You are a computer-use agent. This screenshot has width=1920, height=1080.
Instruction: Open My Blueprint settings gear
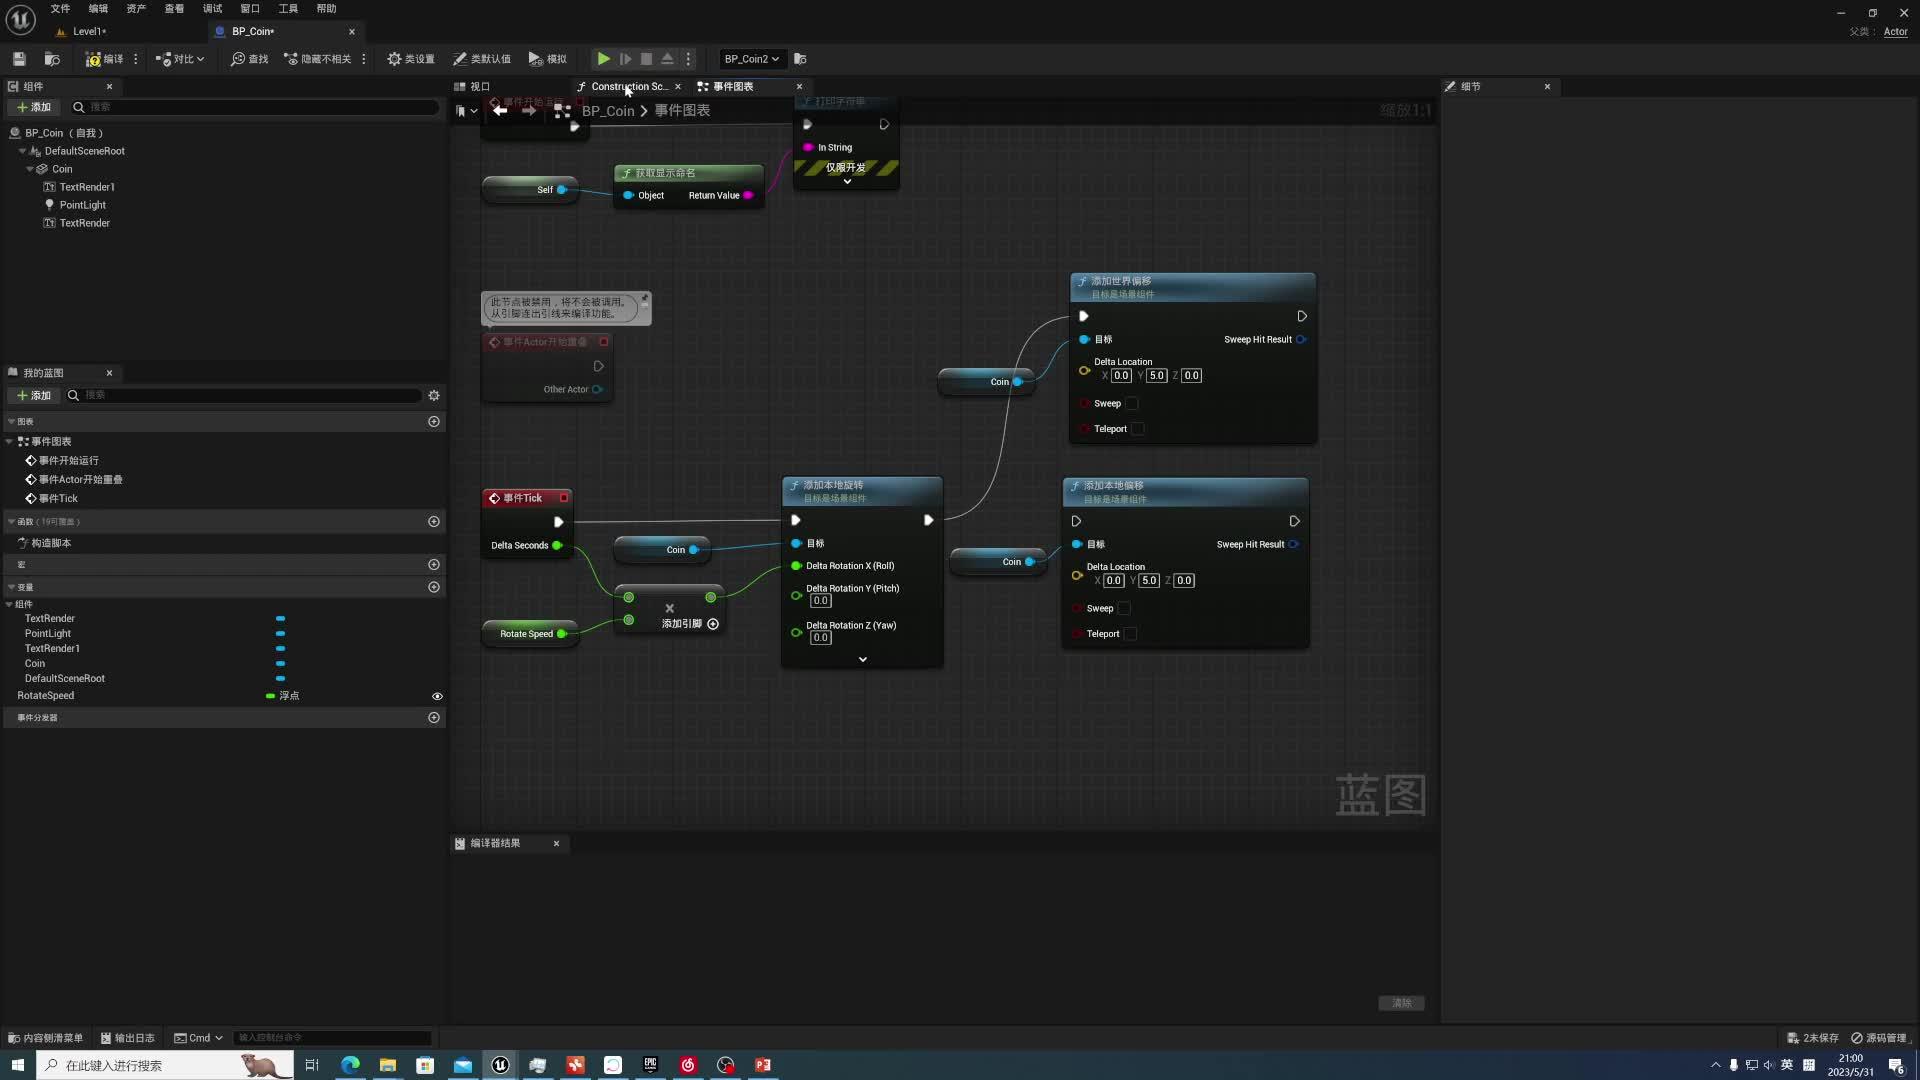[x=434, y=395]
